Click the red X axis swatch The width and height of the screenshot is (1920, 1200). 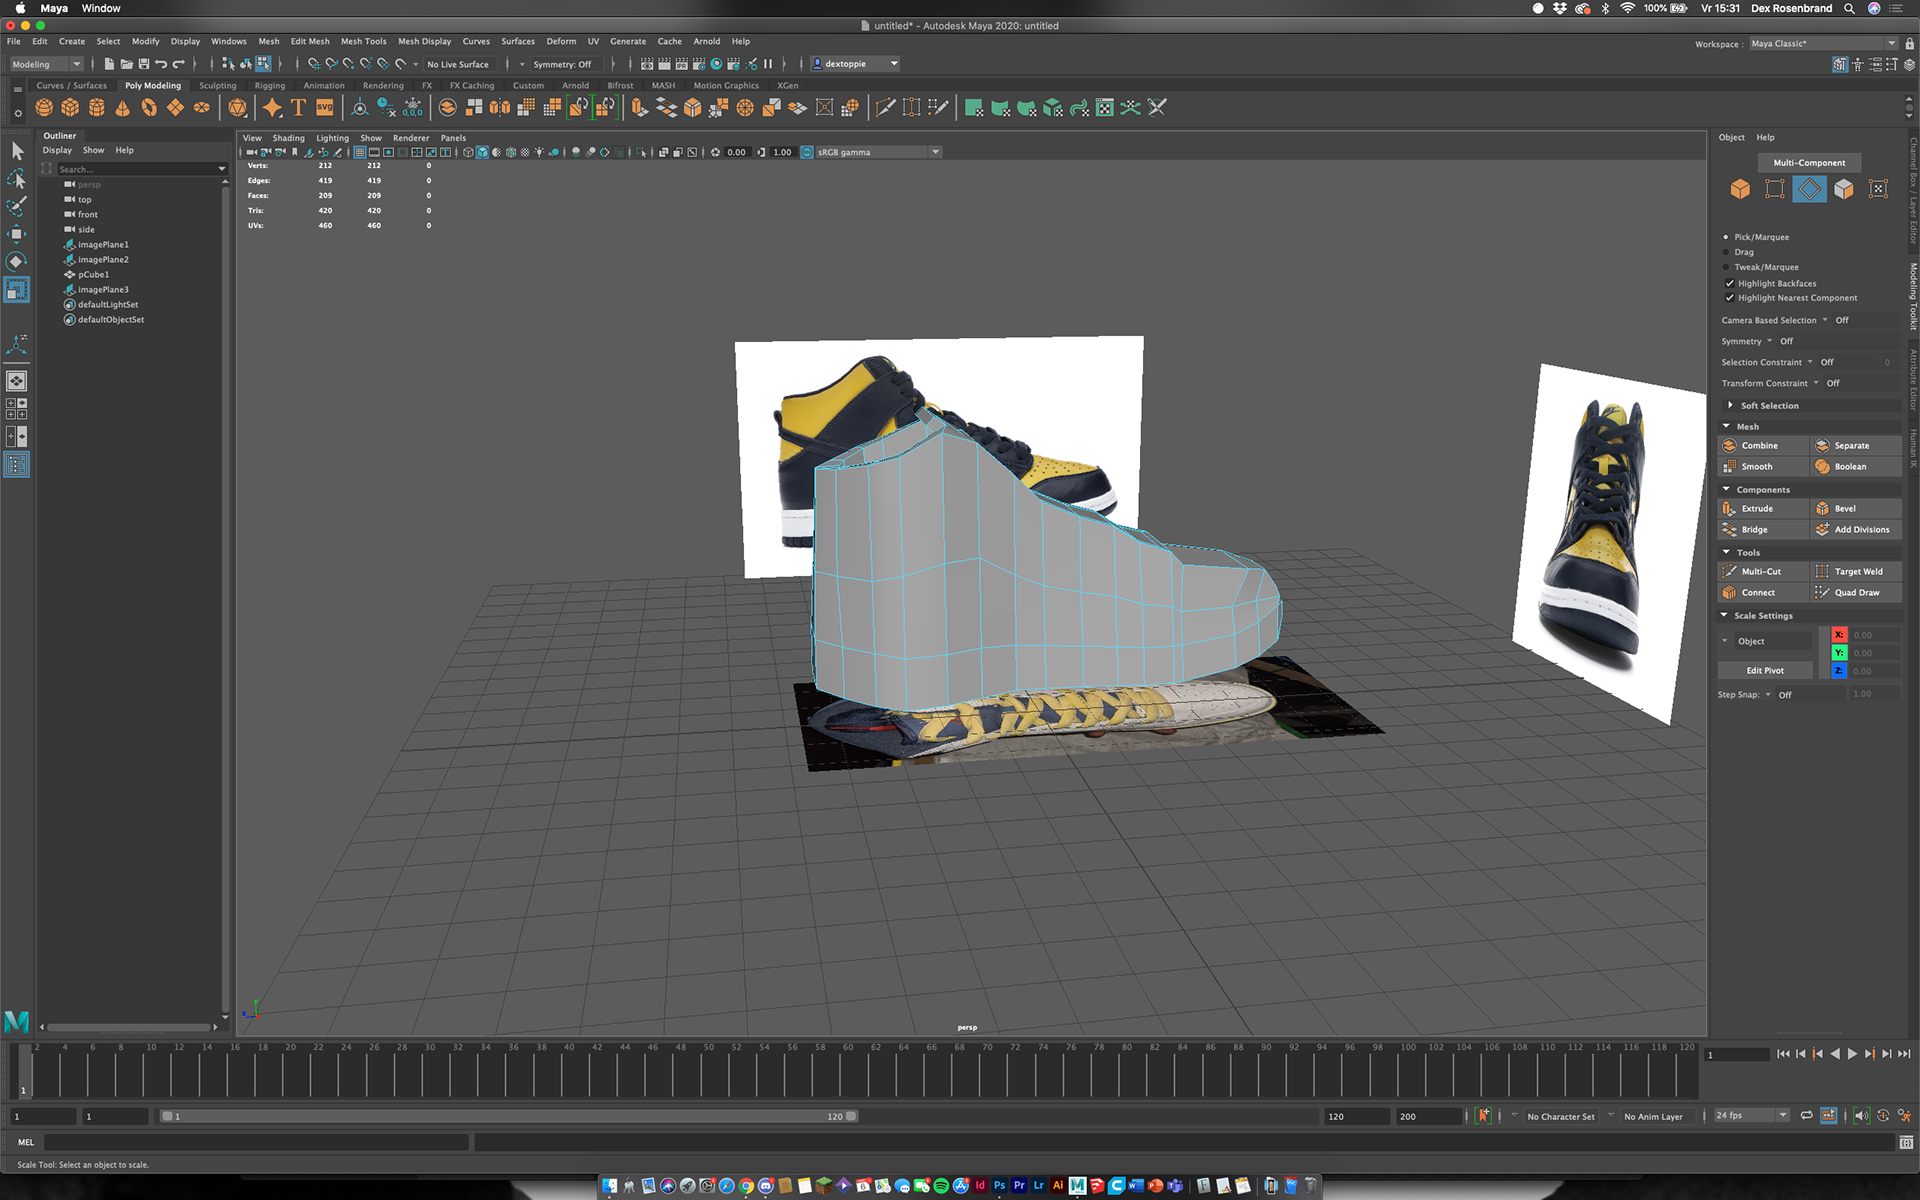1838,635
